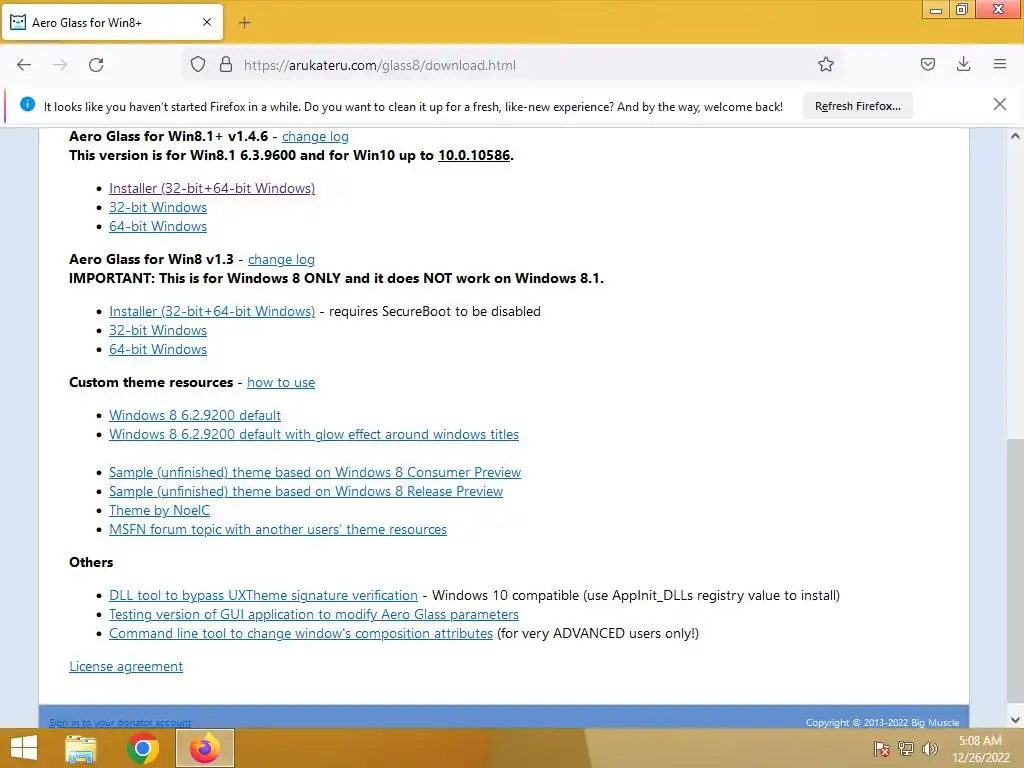Open v1.4.6 change log link
Viewport: 1024px width, 768px height.
315,136
